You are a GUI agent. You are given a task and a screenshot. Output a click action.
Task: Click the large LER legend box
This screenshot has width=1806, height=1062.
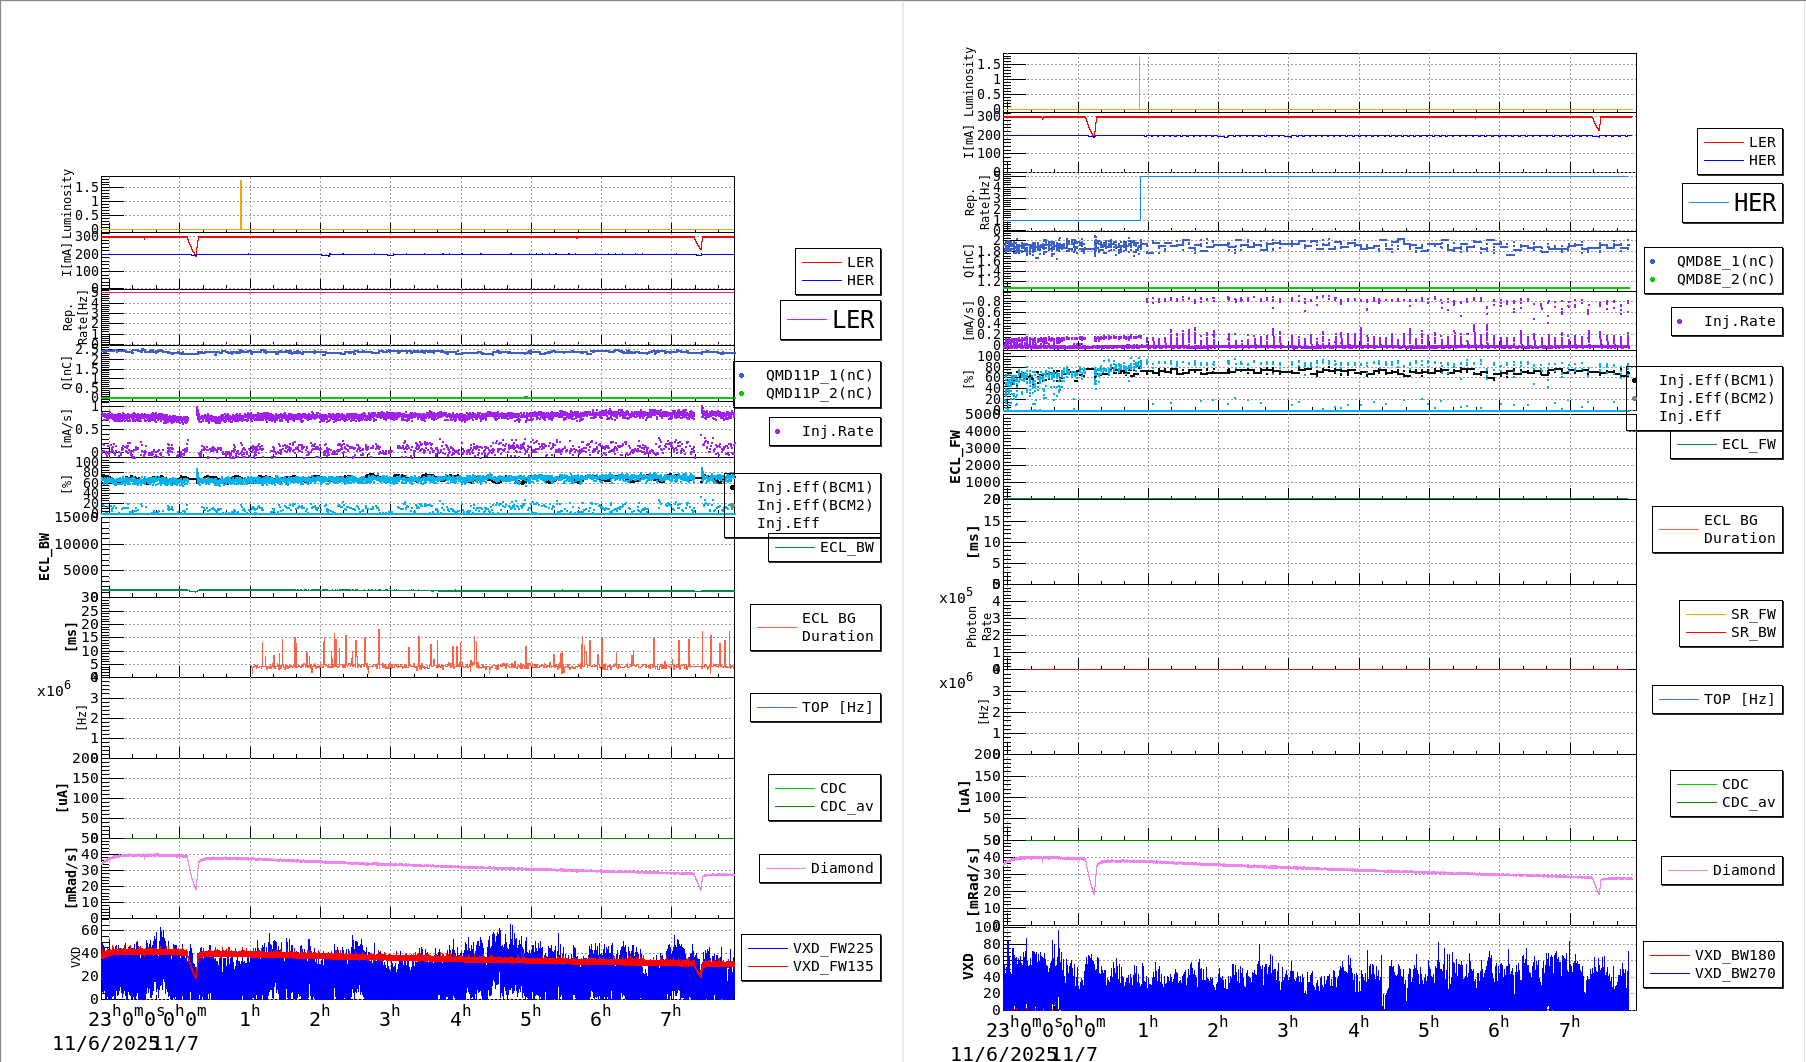tap(830, 320)
